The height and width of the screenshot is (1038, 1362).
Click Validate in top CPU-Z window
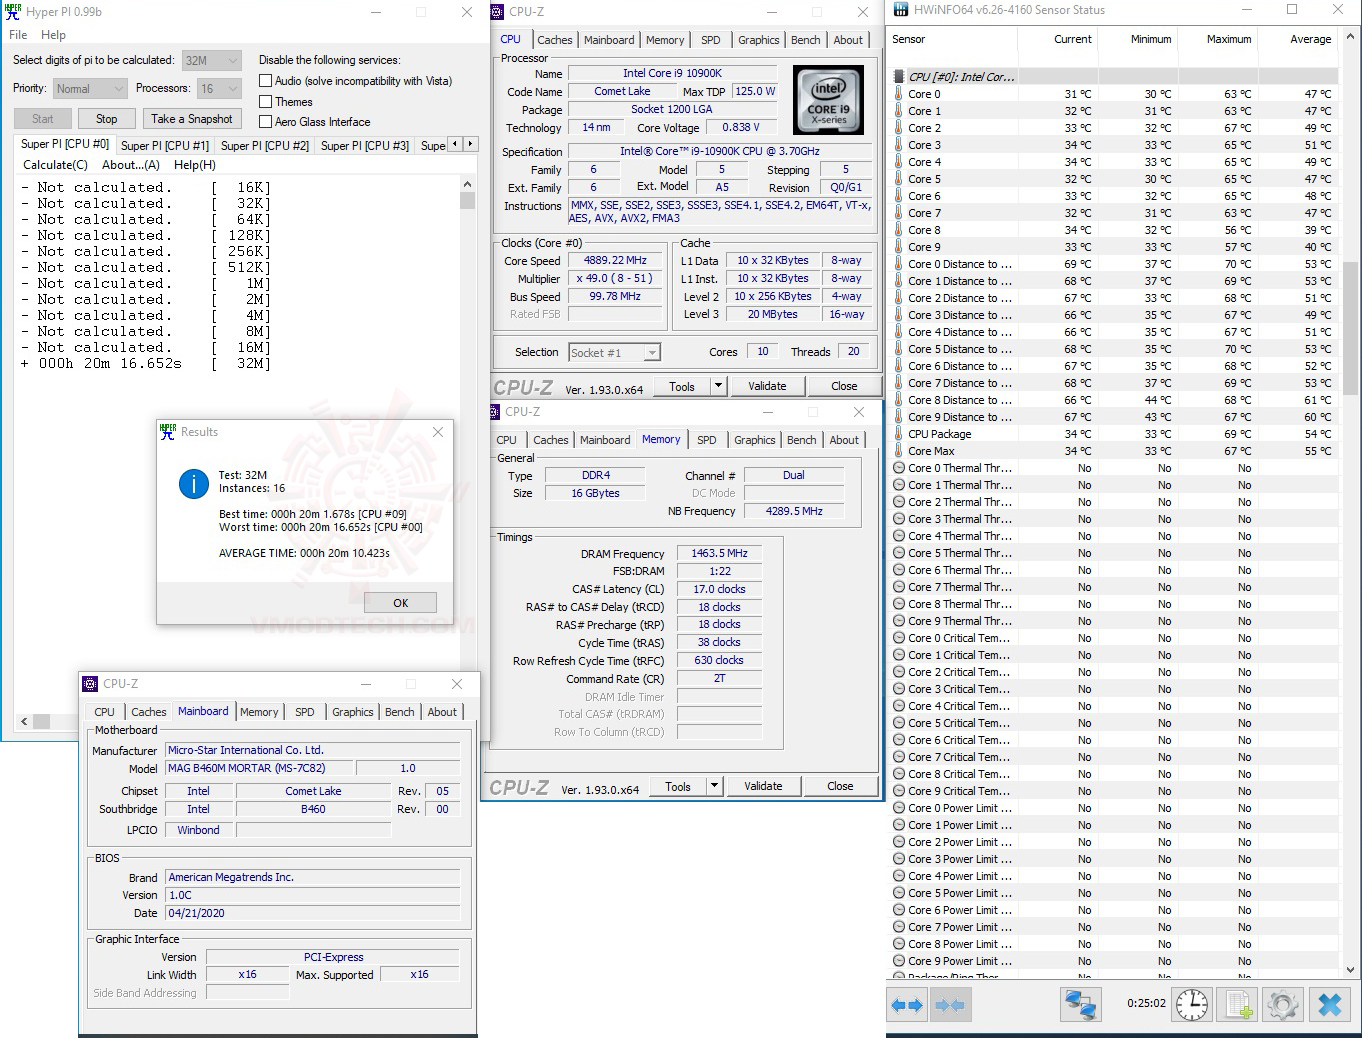768,386
